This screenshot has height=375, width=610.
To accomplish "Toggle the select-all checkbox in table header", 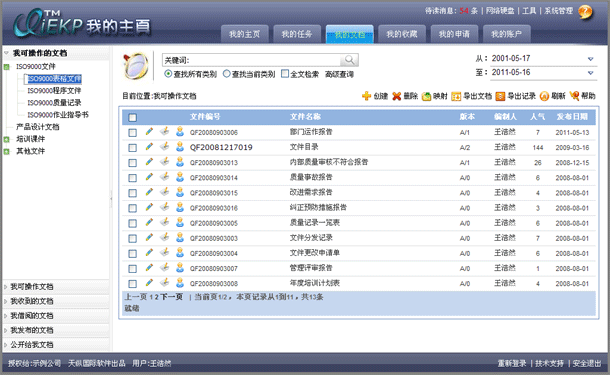I will pyautogui.click(x=133, y=117).
